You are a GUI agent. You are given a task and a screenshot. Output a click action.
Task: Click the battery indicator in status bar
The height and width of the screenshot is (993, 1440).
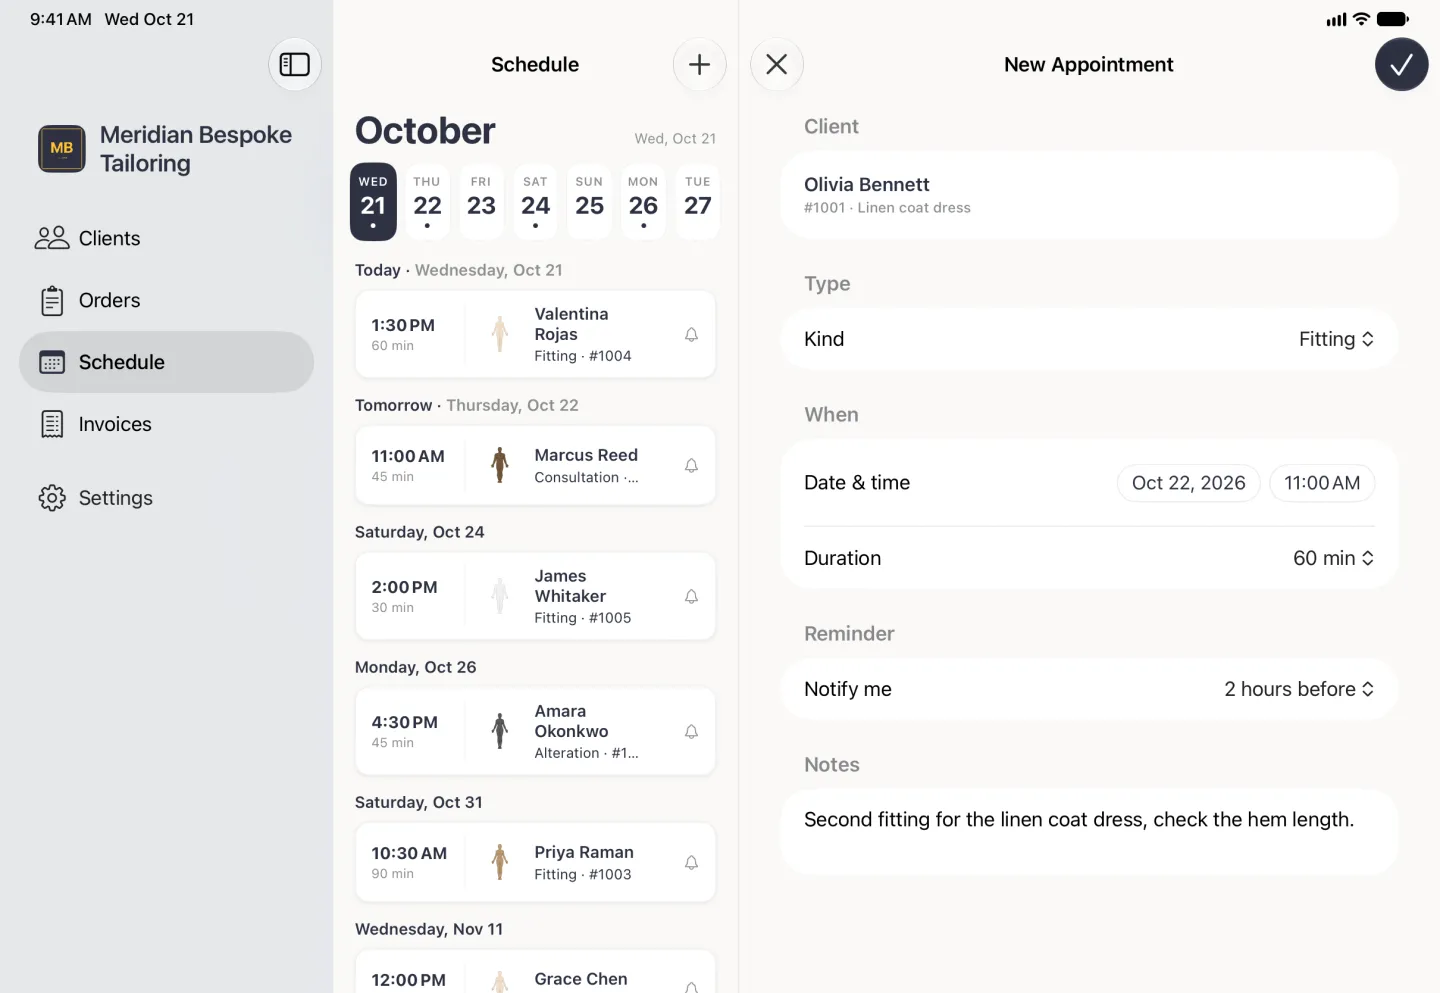point(1393,19)
